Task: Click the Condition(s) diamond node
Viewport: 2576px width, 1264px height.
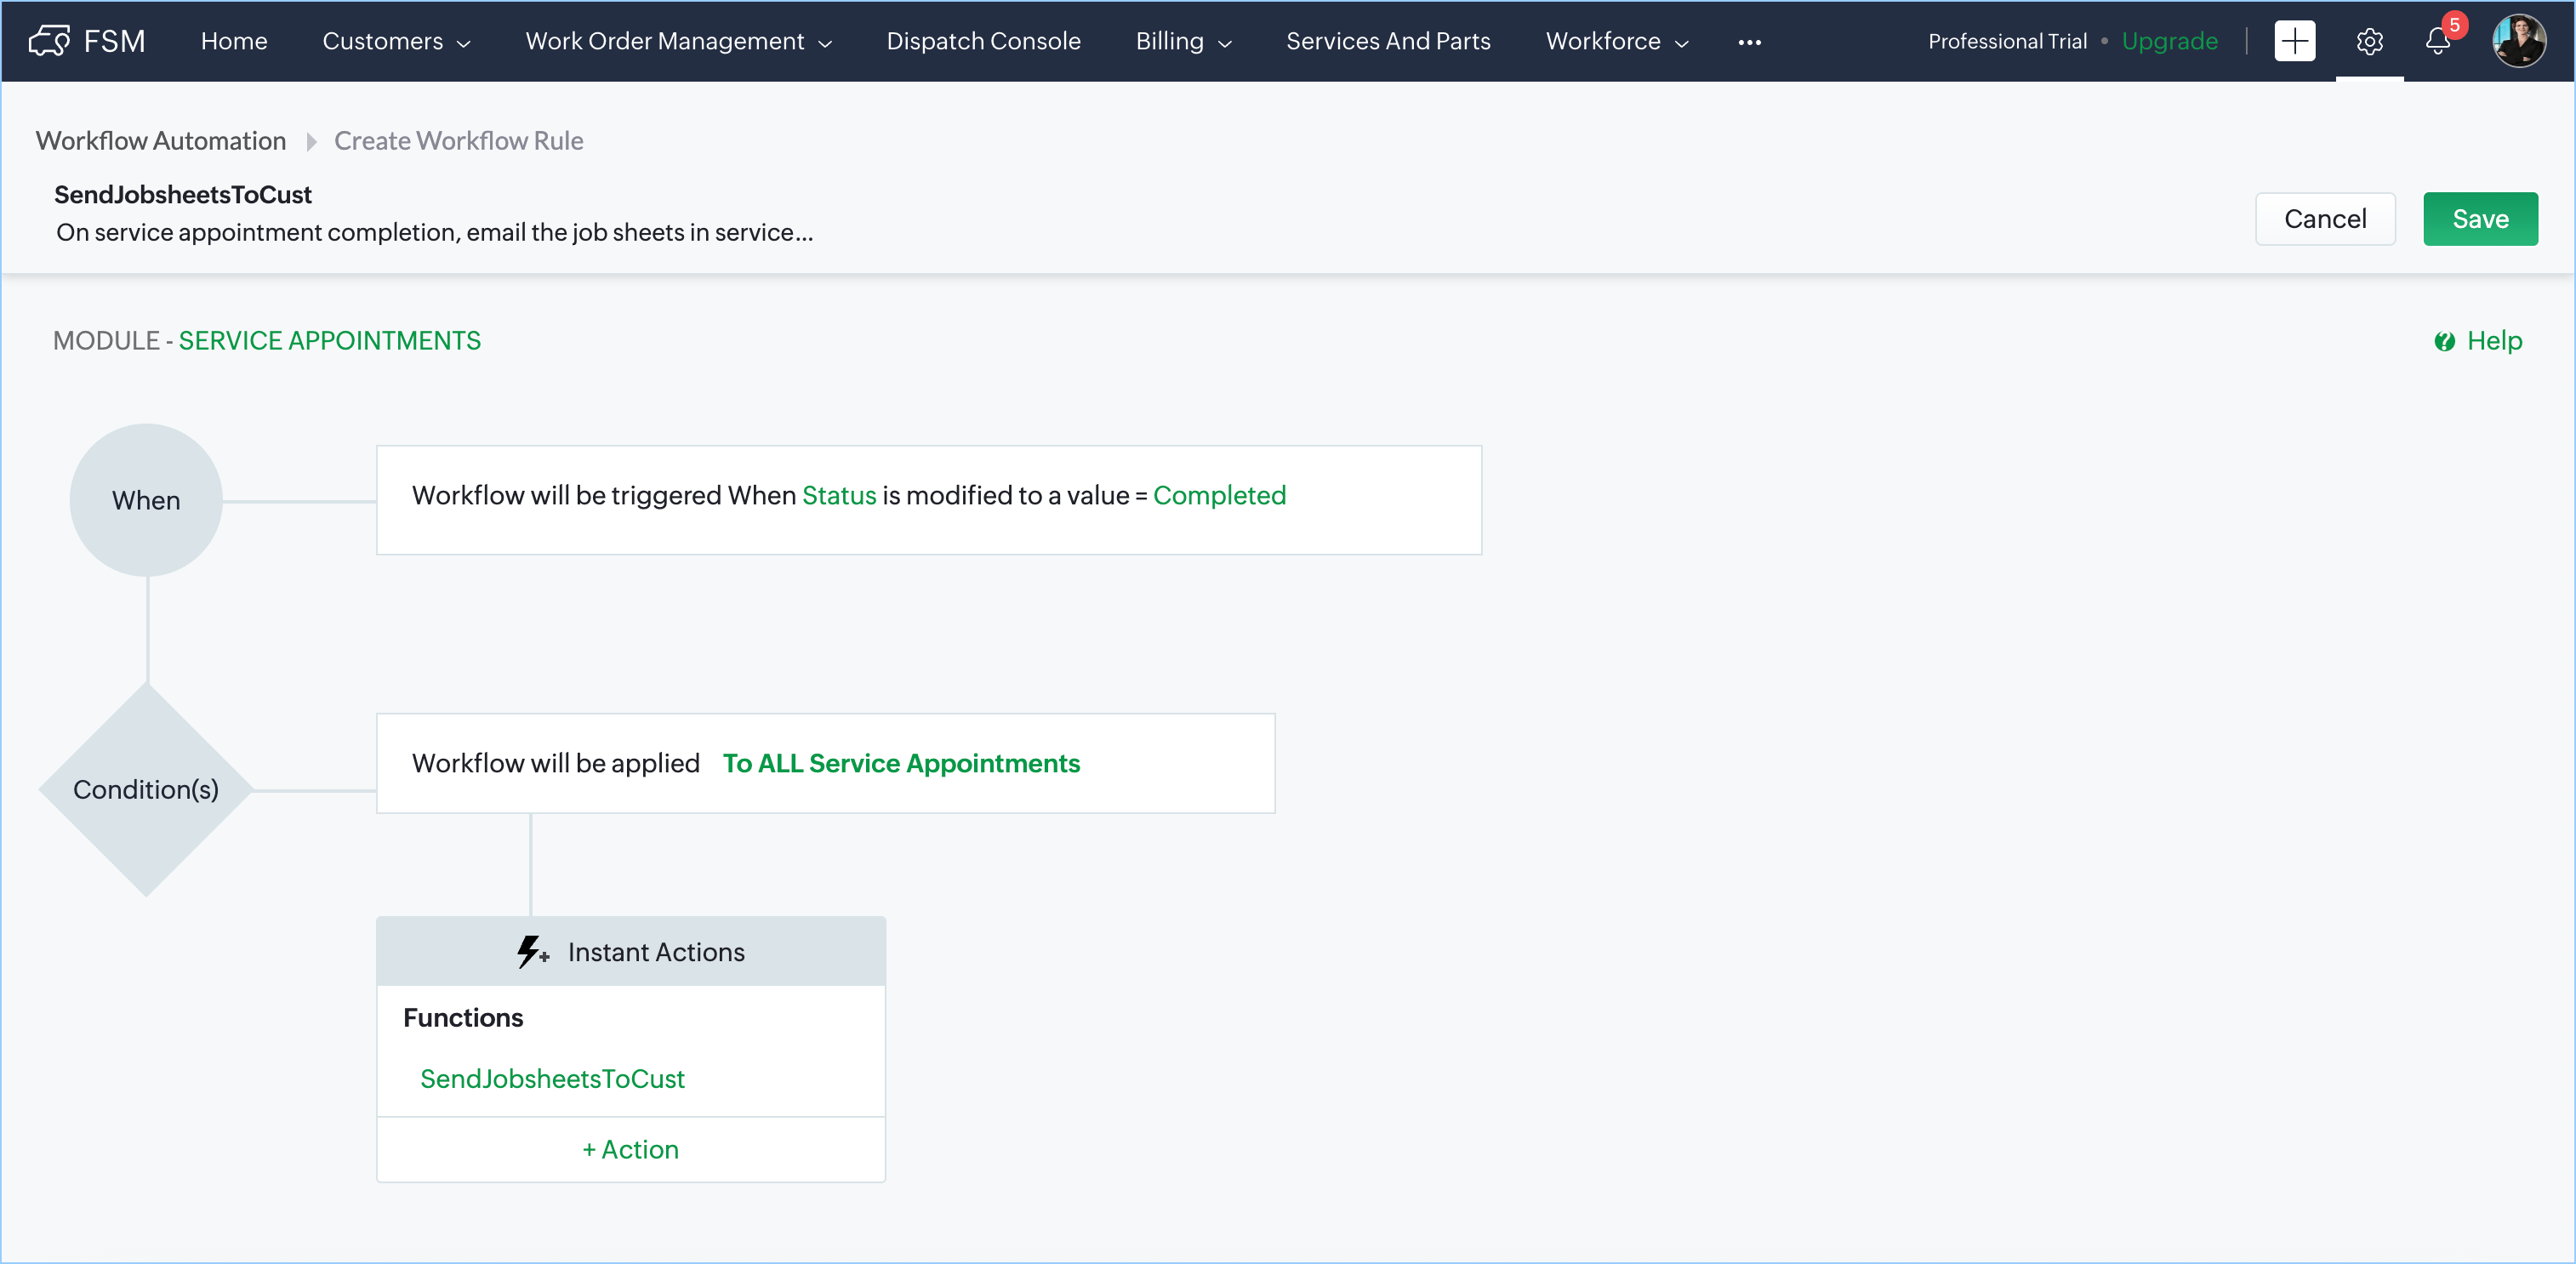Action: tap(146, 789)
